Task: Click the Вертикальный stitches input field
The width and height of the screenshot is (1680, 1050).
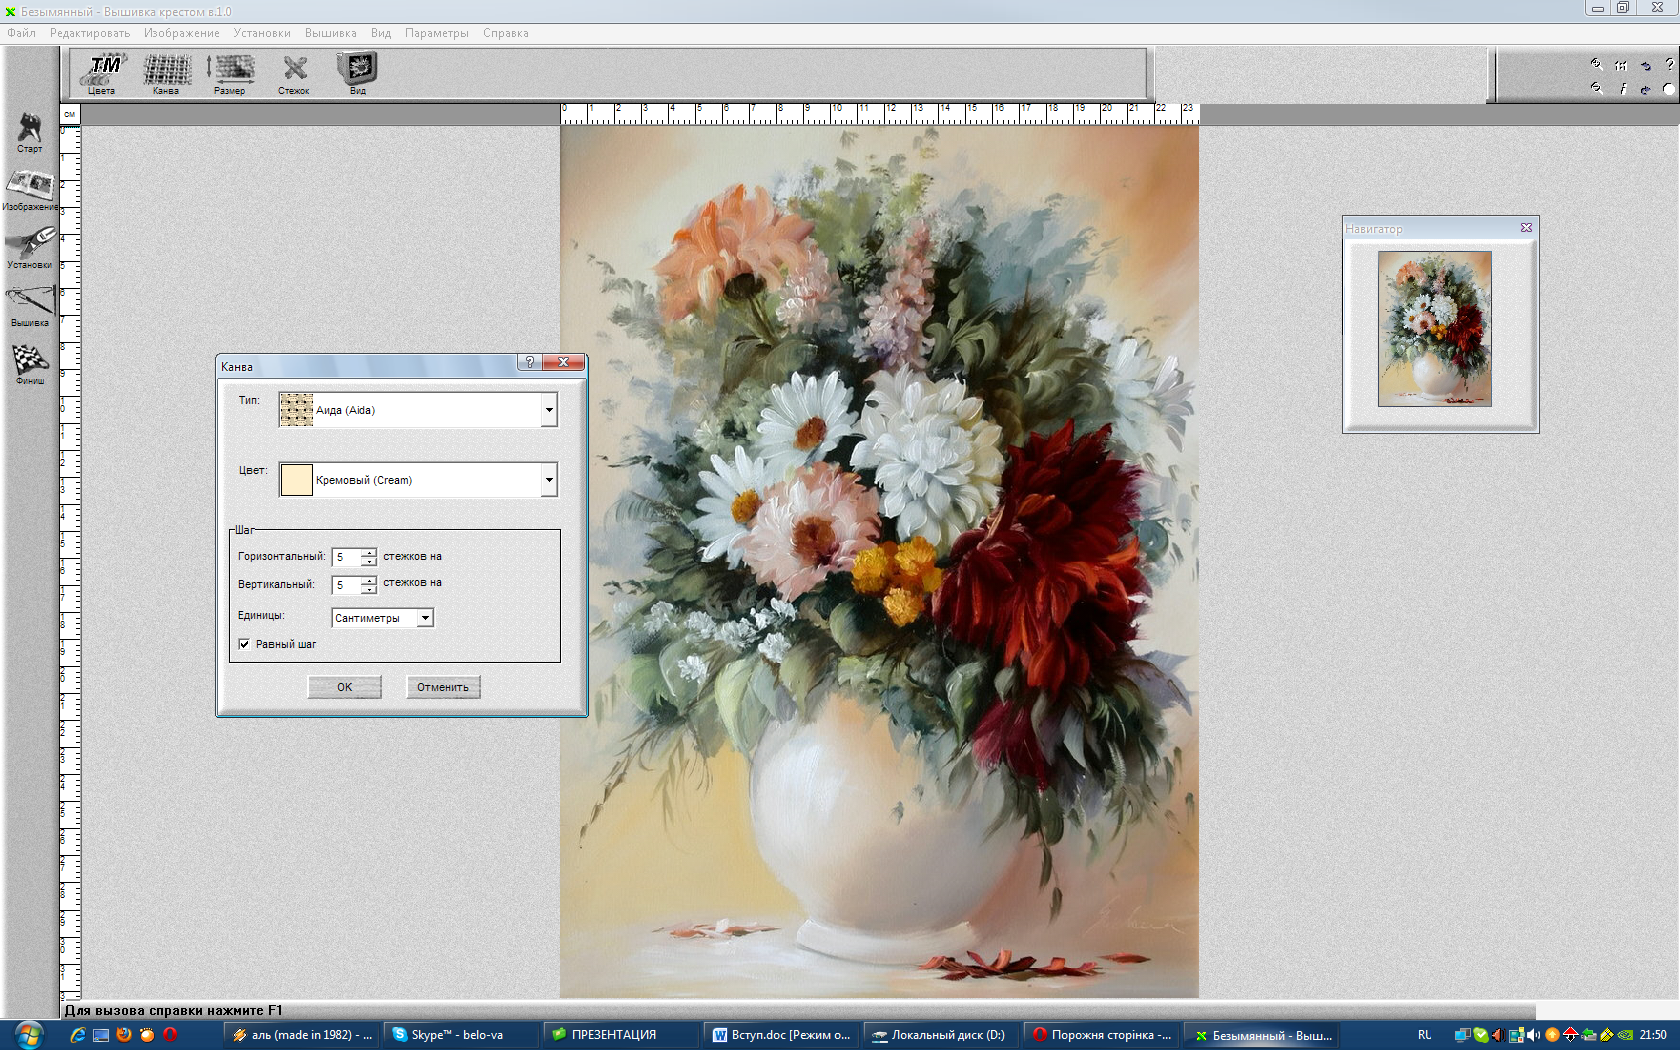Action: coord(347,585)
